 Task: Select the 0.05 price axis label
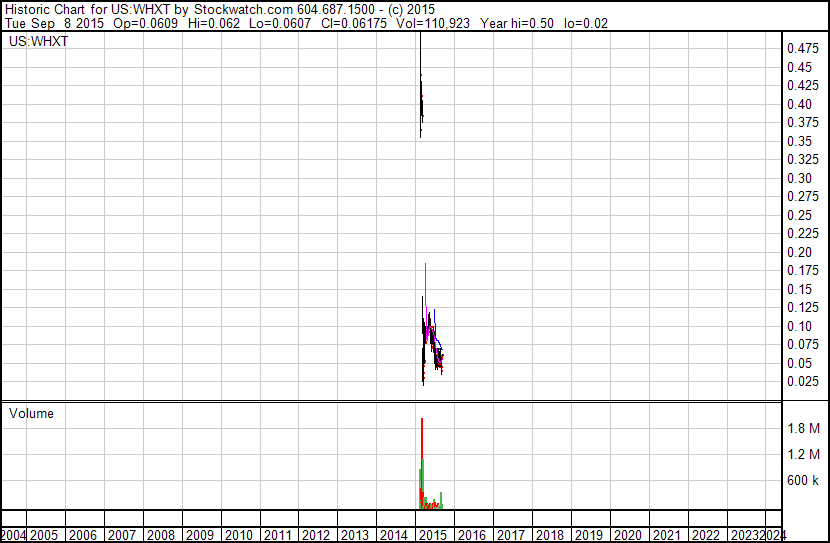(x=799, y=364)
